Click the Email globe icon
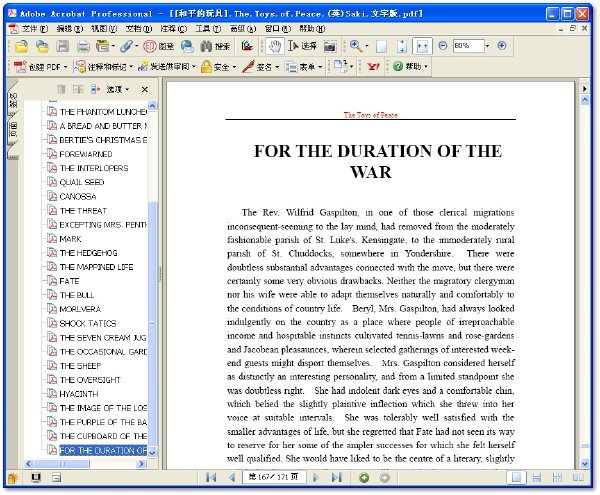 (187, 46)
